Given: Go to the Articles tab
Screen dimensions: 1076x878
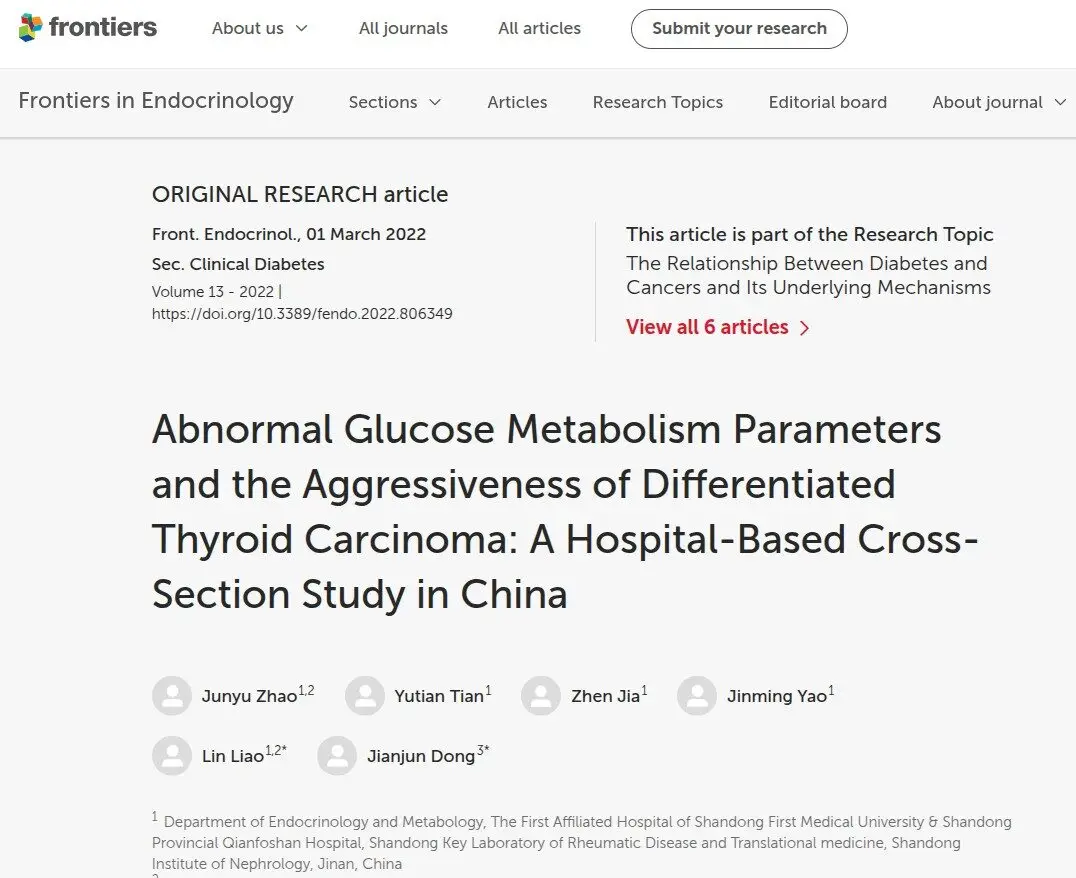Looking at the screenshot, I should point(517,102).
